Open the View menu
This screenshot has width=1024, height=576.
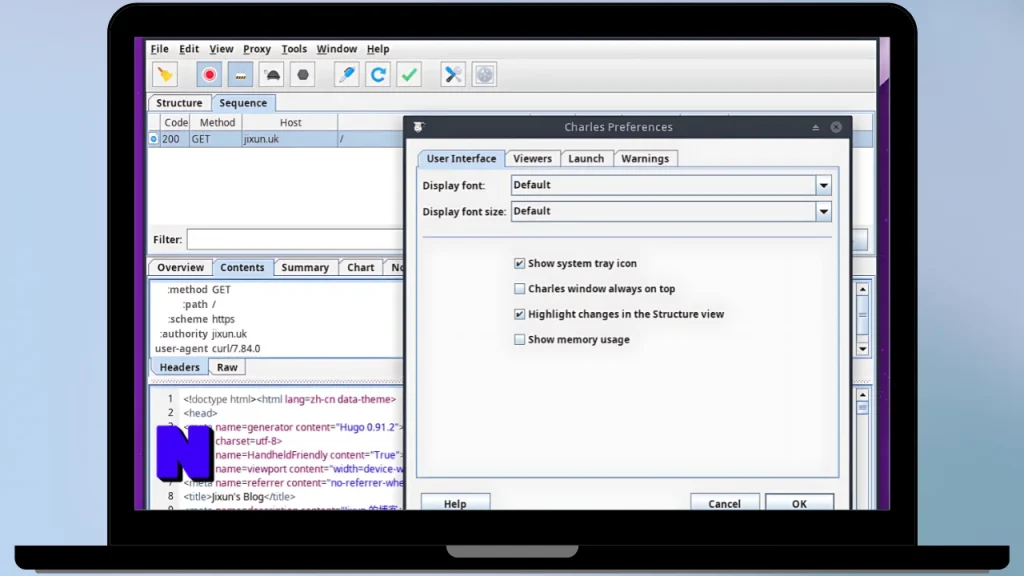point(221,49)
